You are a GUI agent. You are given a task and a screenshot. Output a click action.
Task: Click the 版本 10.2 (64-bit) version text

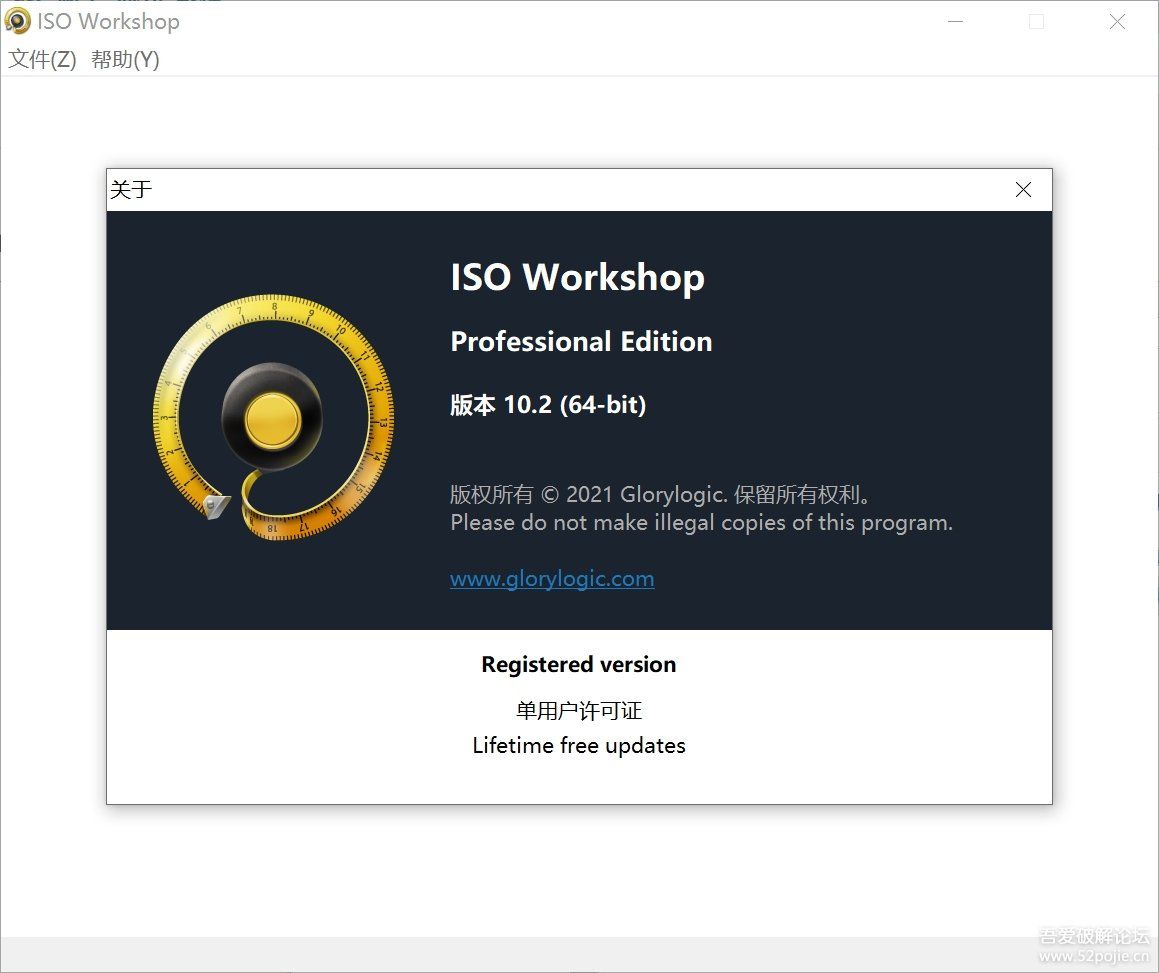[x=547, y=405]
